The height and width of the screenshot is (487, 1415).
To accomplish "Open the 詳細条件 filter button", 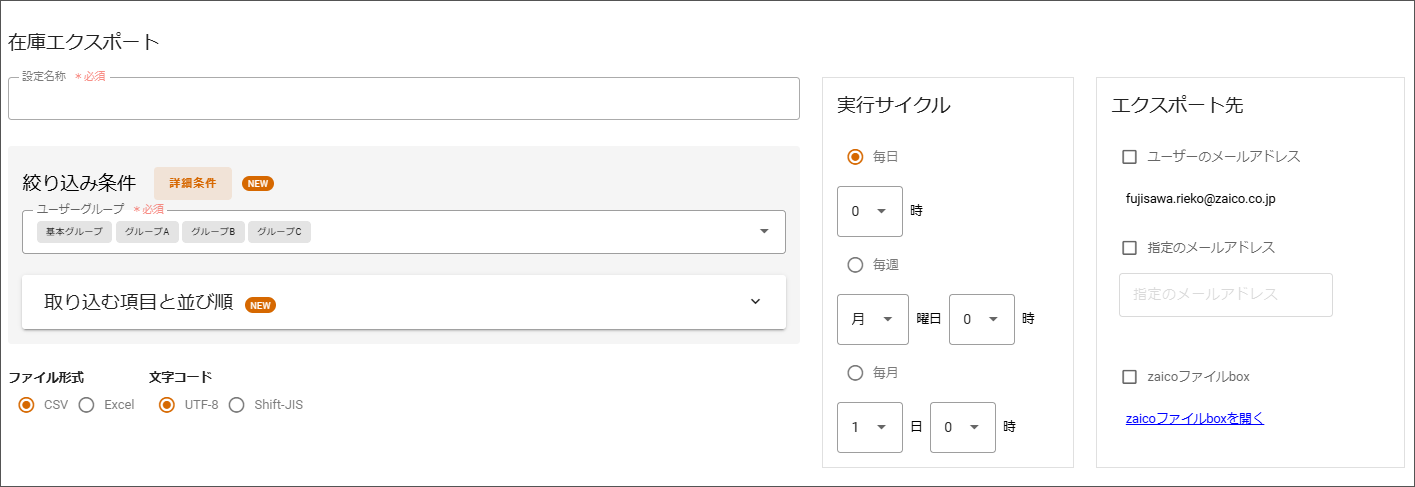I will pos(193,183).
